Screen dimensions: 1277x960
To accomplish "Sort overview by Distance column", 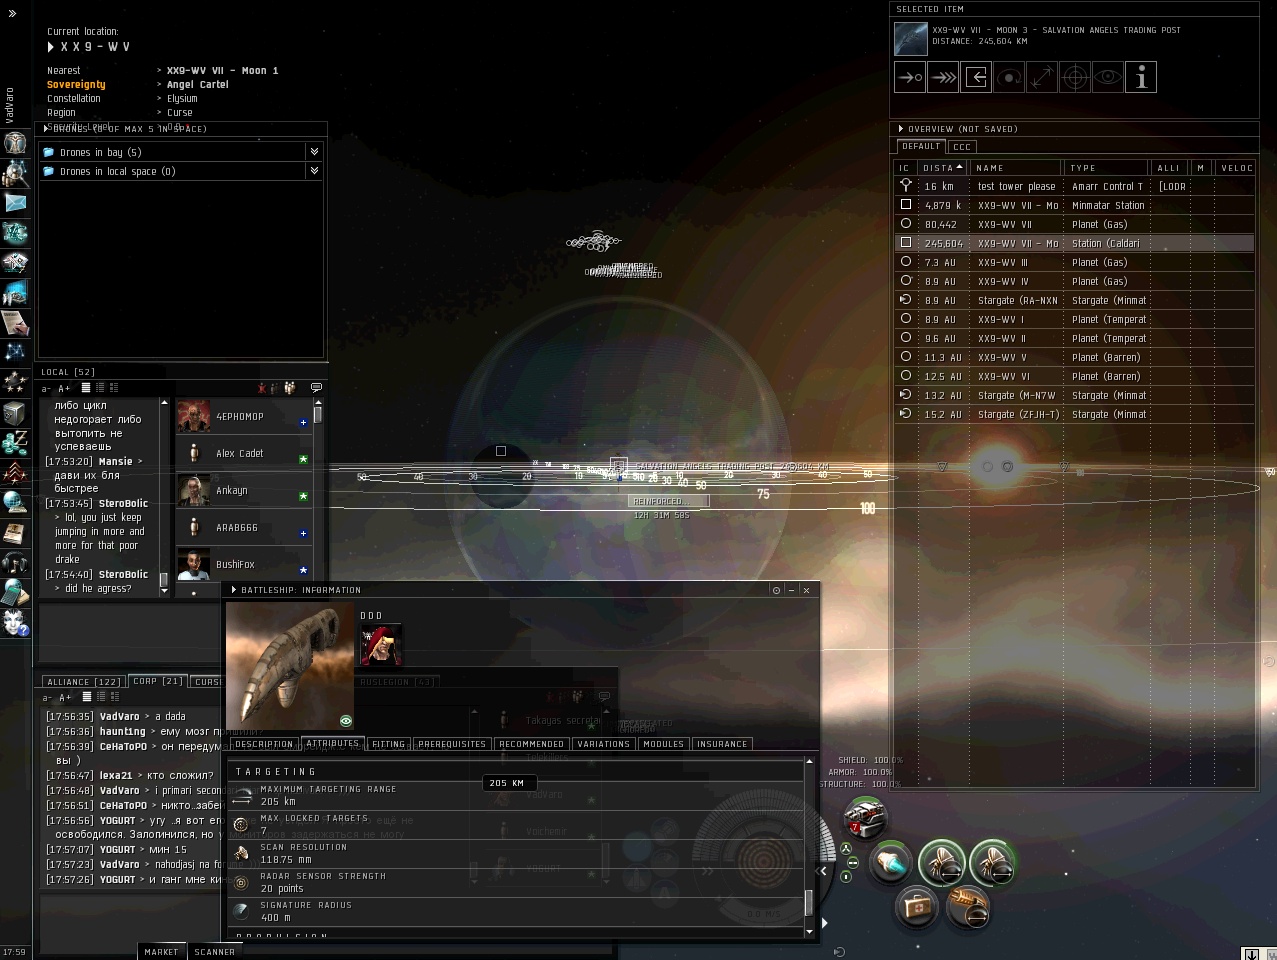I will pos(943,168).
